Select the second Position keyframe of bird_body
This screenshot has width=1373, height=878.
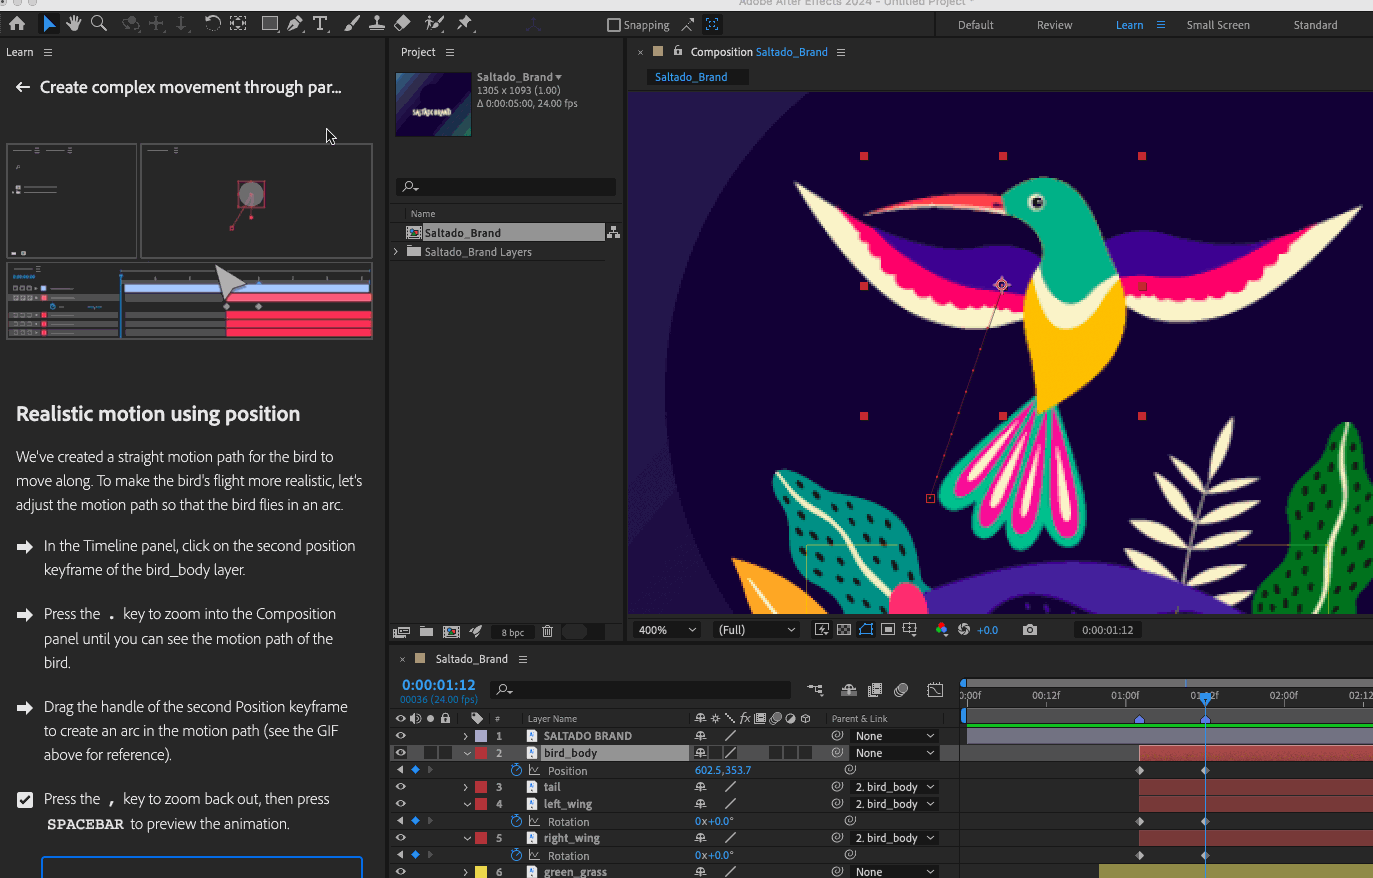click(x=1205, y=771)
